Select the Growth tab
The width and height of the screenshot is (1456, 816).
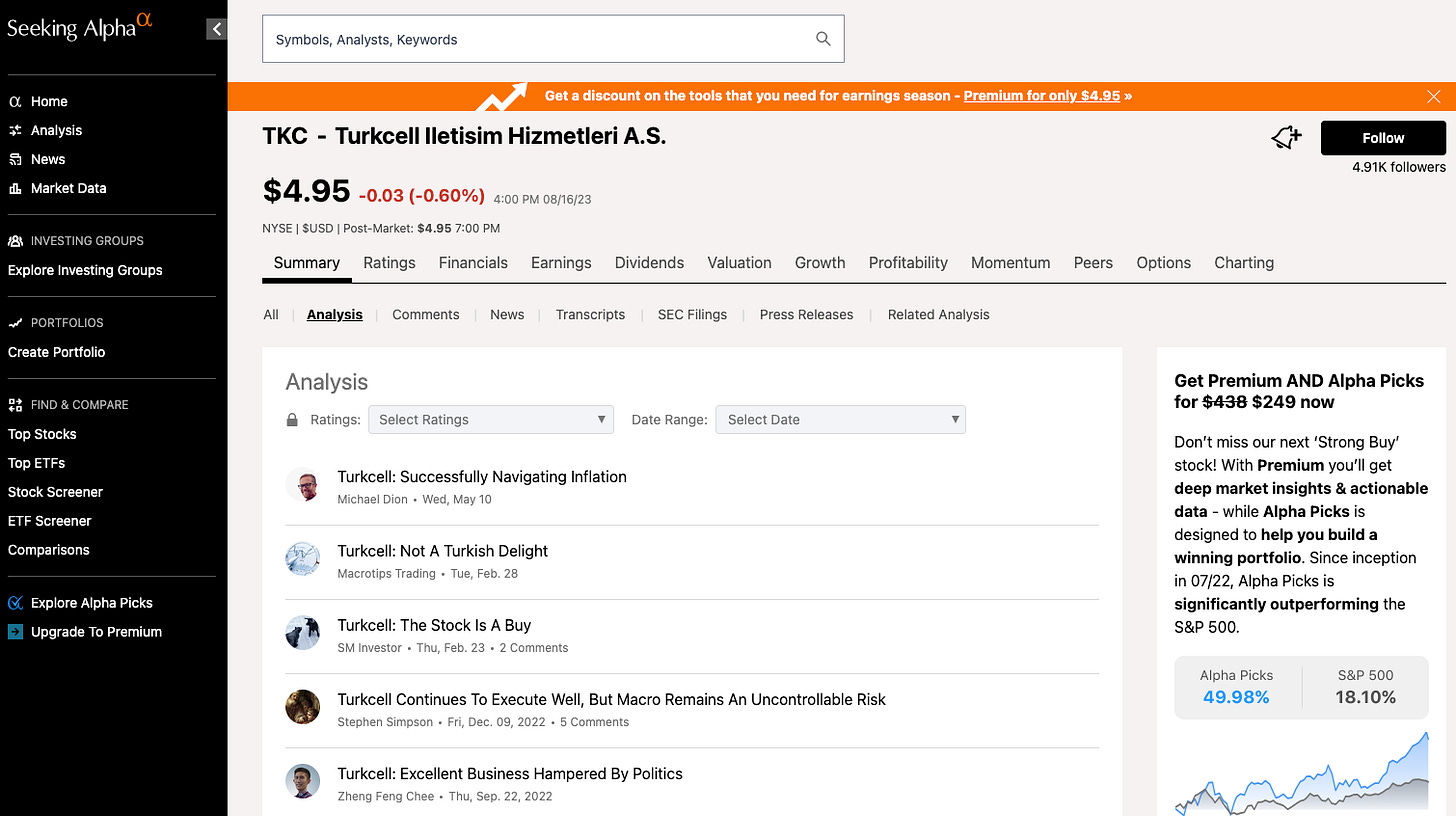820,263
